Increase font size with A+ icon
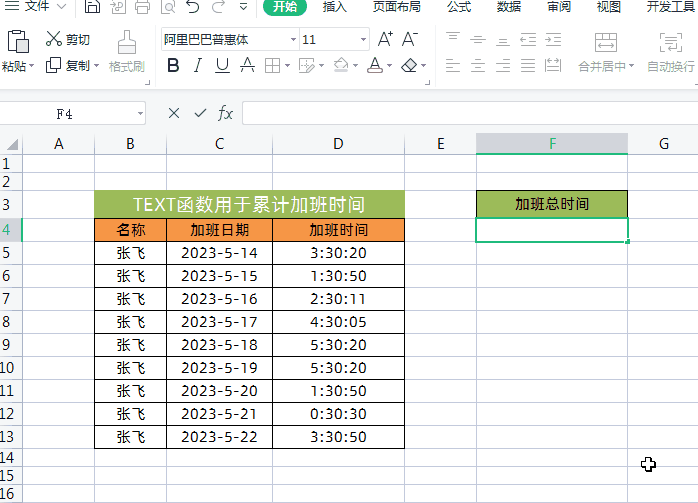This screenshot has height=503, width=698. tap(385, 39)
